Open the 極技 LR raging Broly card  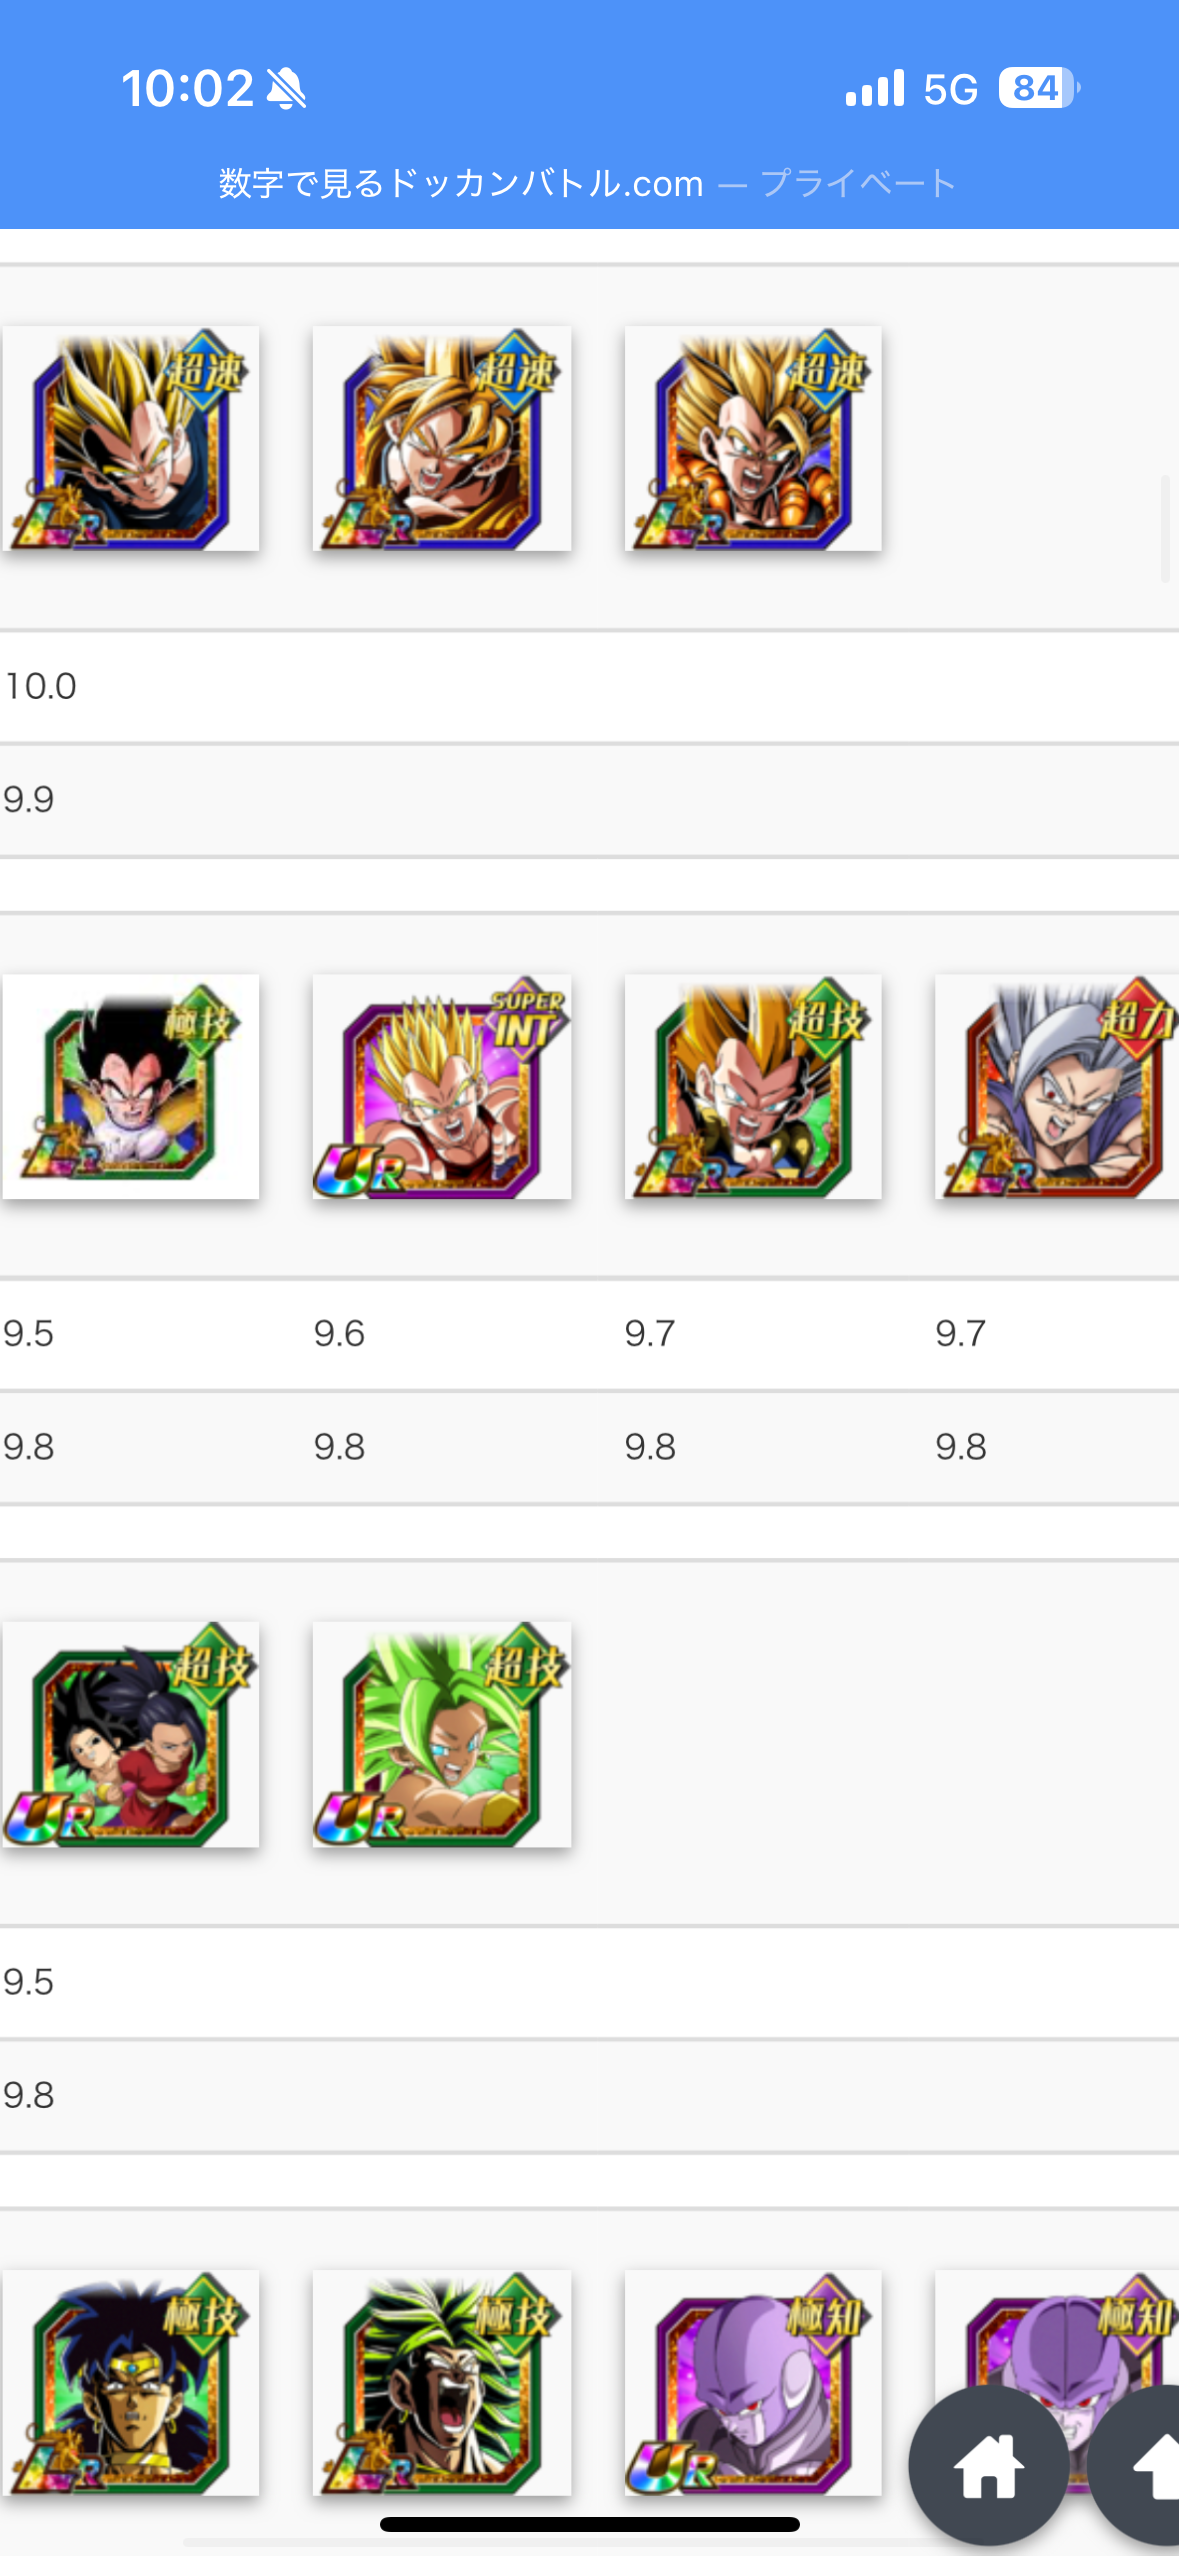pos(442,2383)
